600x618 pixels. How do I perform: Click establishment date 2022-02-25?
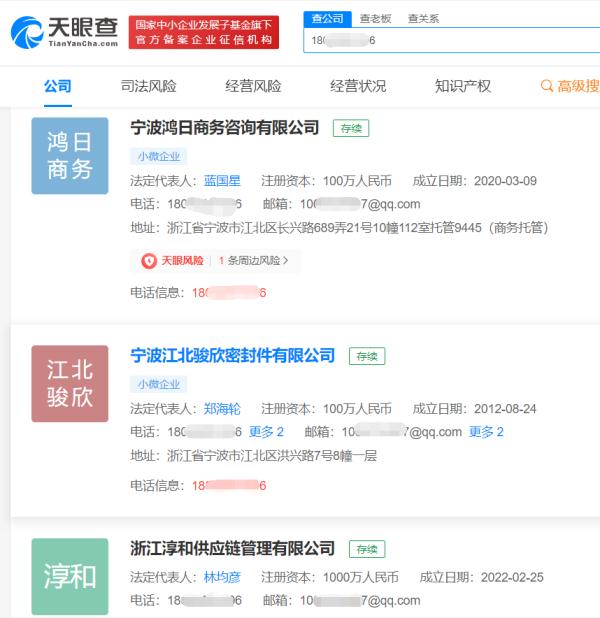coord(512,577)
